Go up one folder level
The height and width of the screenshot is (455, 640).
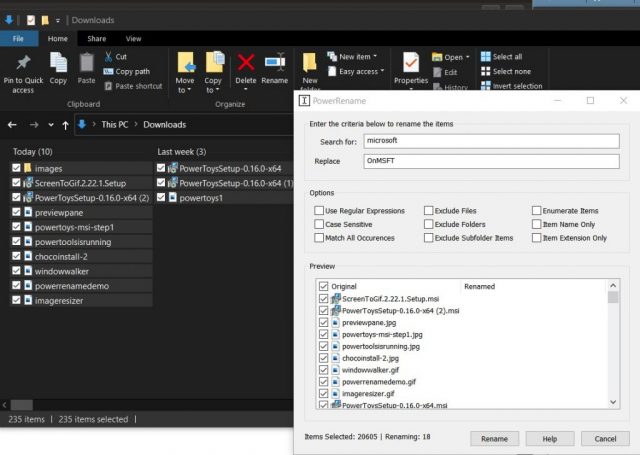point(65,125)
